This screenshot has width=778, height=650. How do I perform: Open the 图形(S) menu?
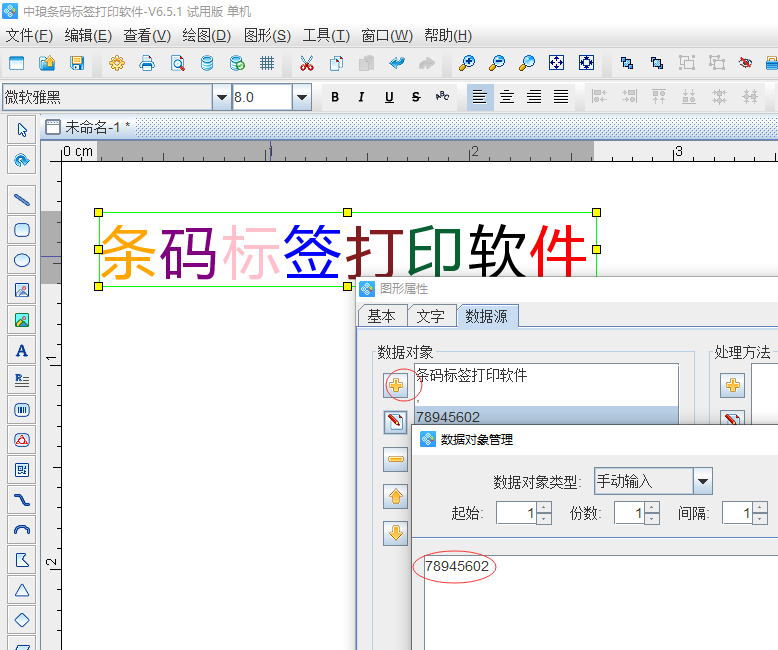(x=267, y=36)
